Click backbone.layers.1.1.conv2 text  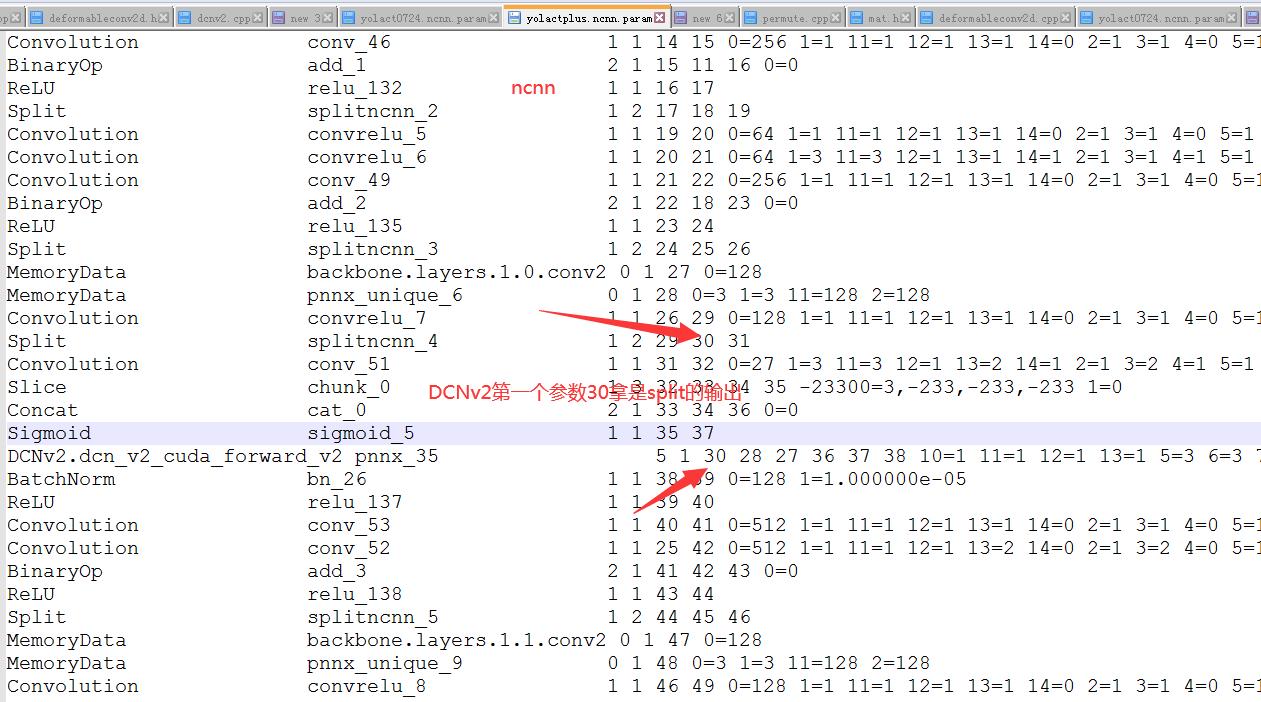(x=456, y=640)
